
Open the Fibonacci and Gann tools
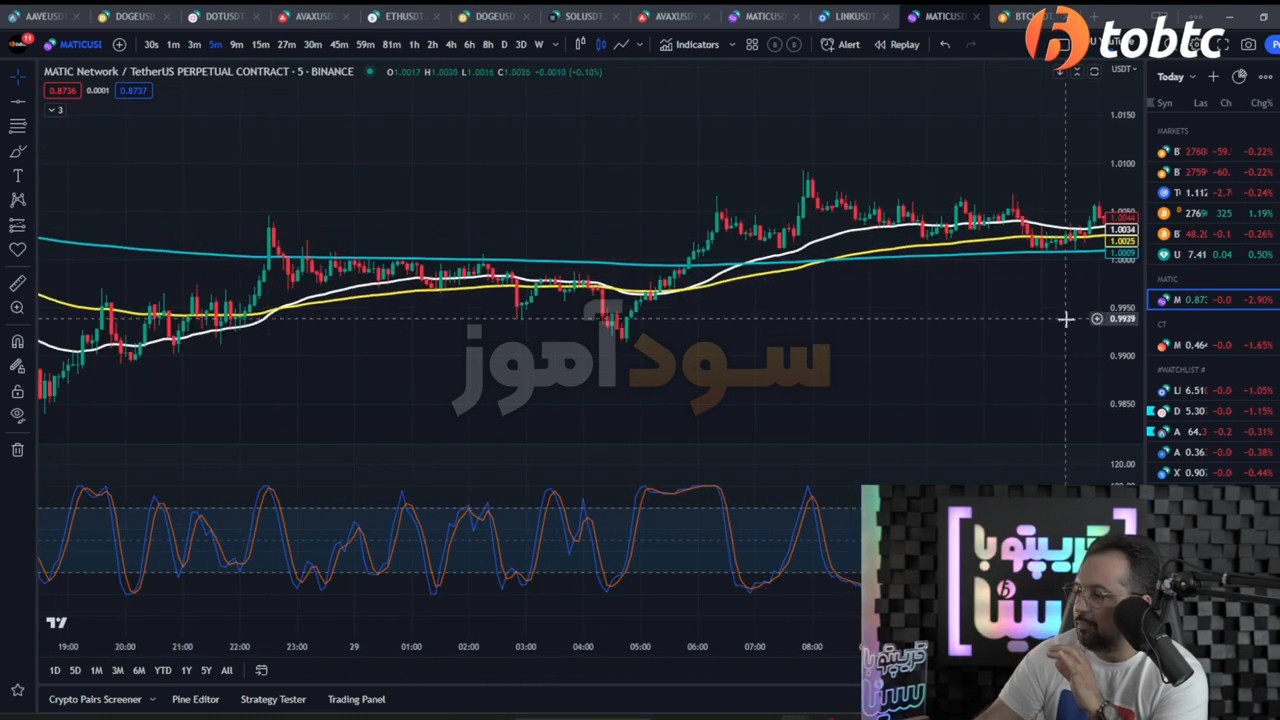(x=18, y=126)
